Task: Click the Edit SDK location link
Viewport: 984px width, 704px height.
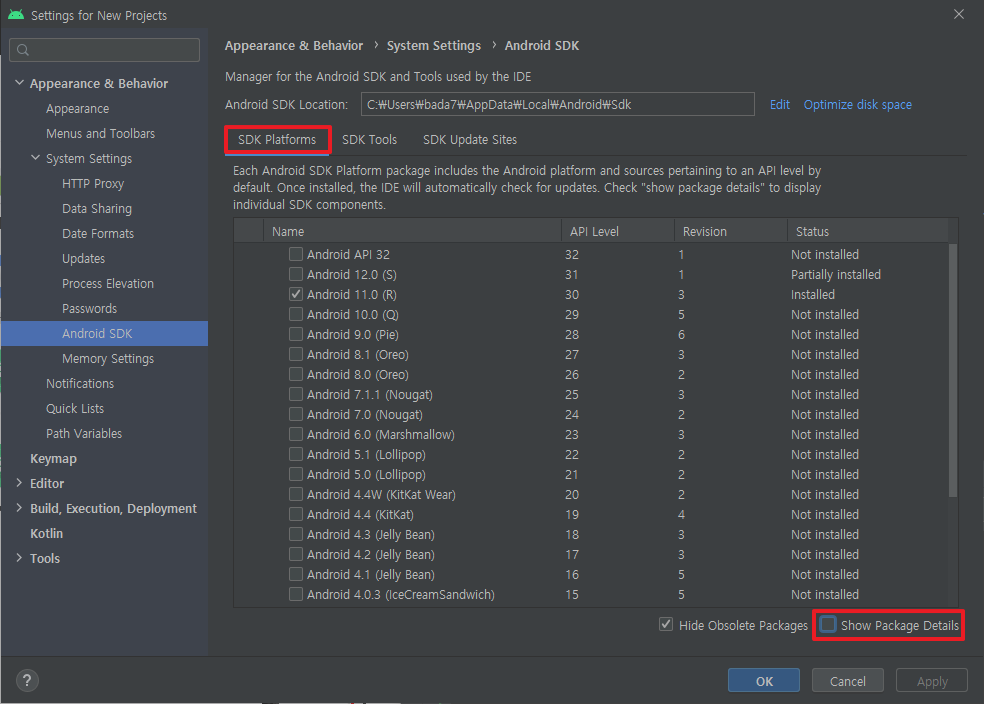Action: 779,105
